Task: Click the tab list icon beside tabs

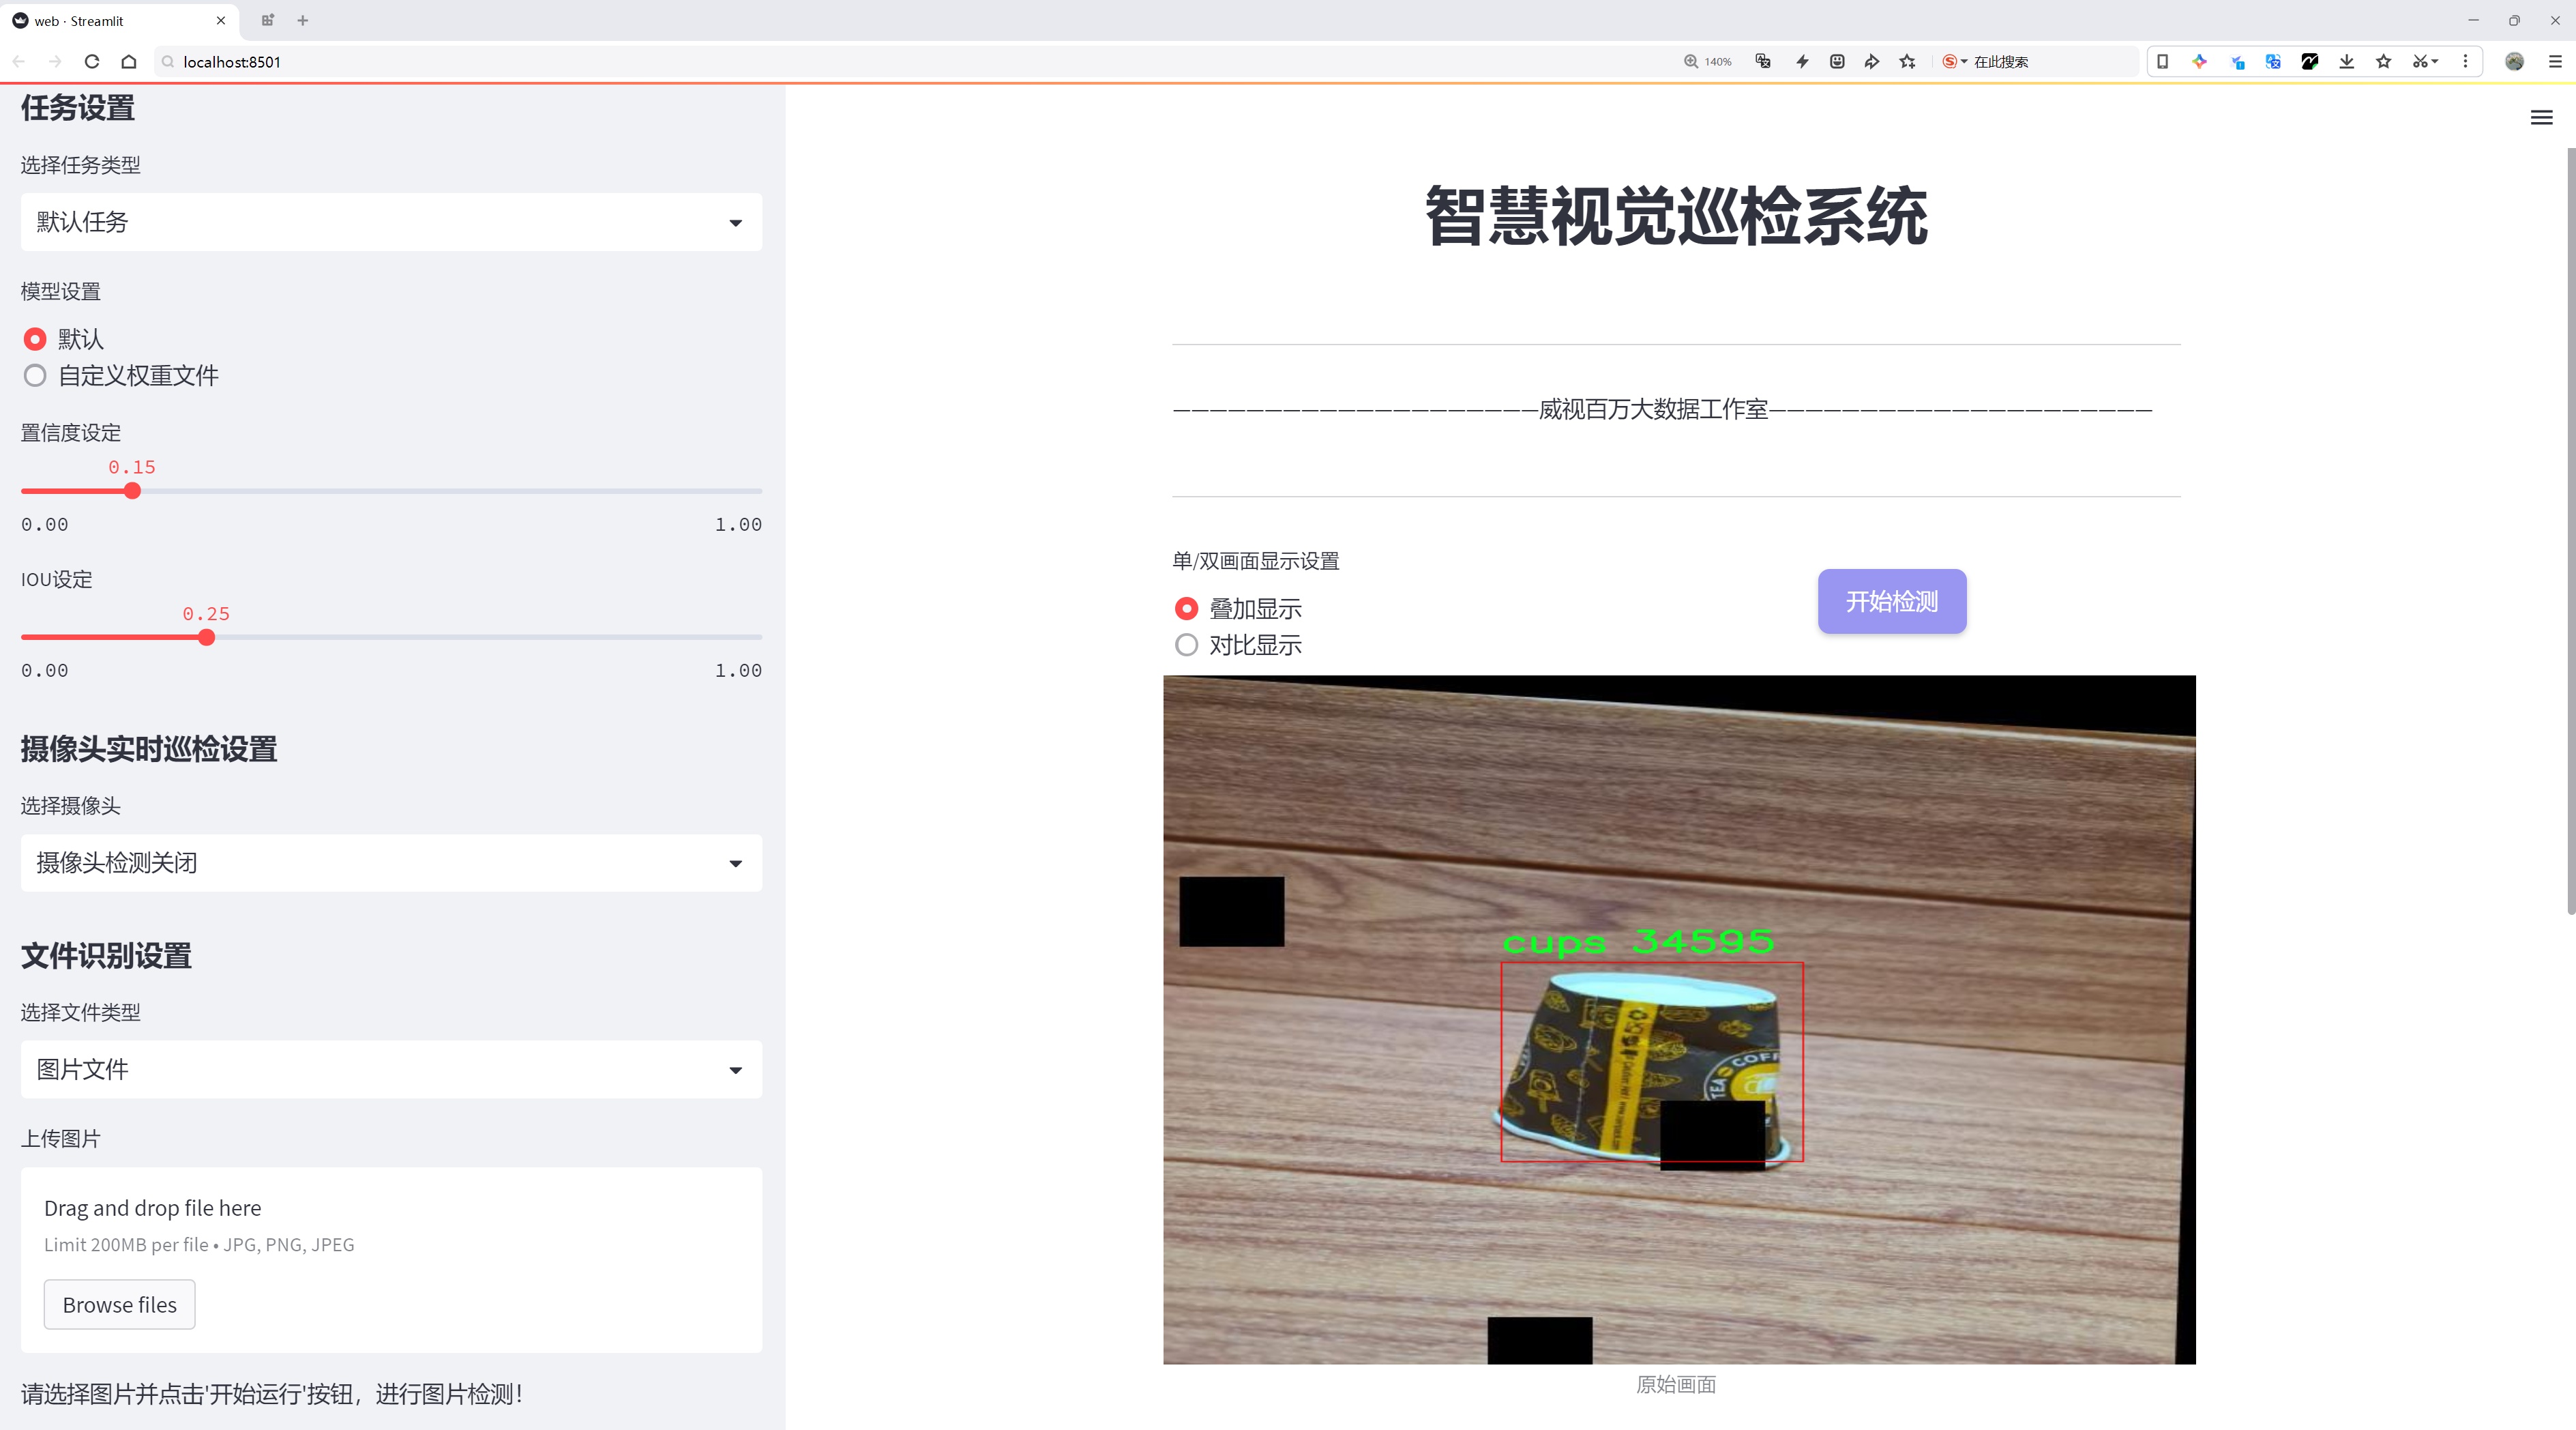Action: tap(267, 20)
